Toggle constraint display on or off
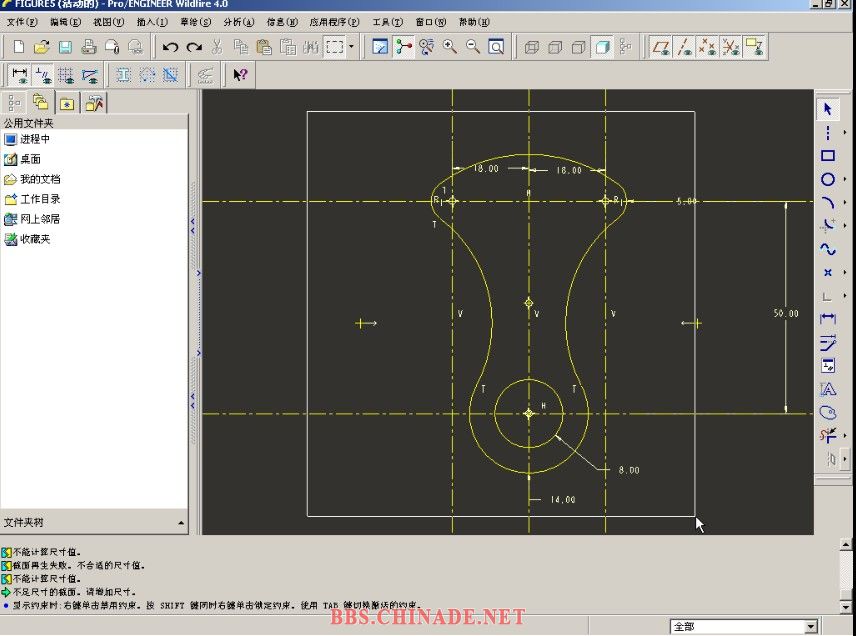856x636 pixels. 43,75
